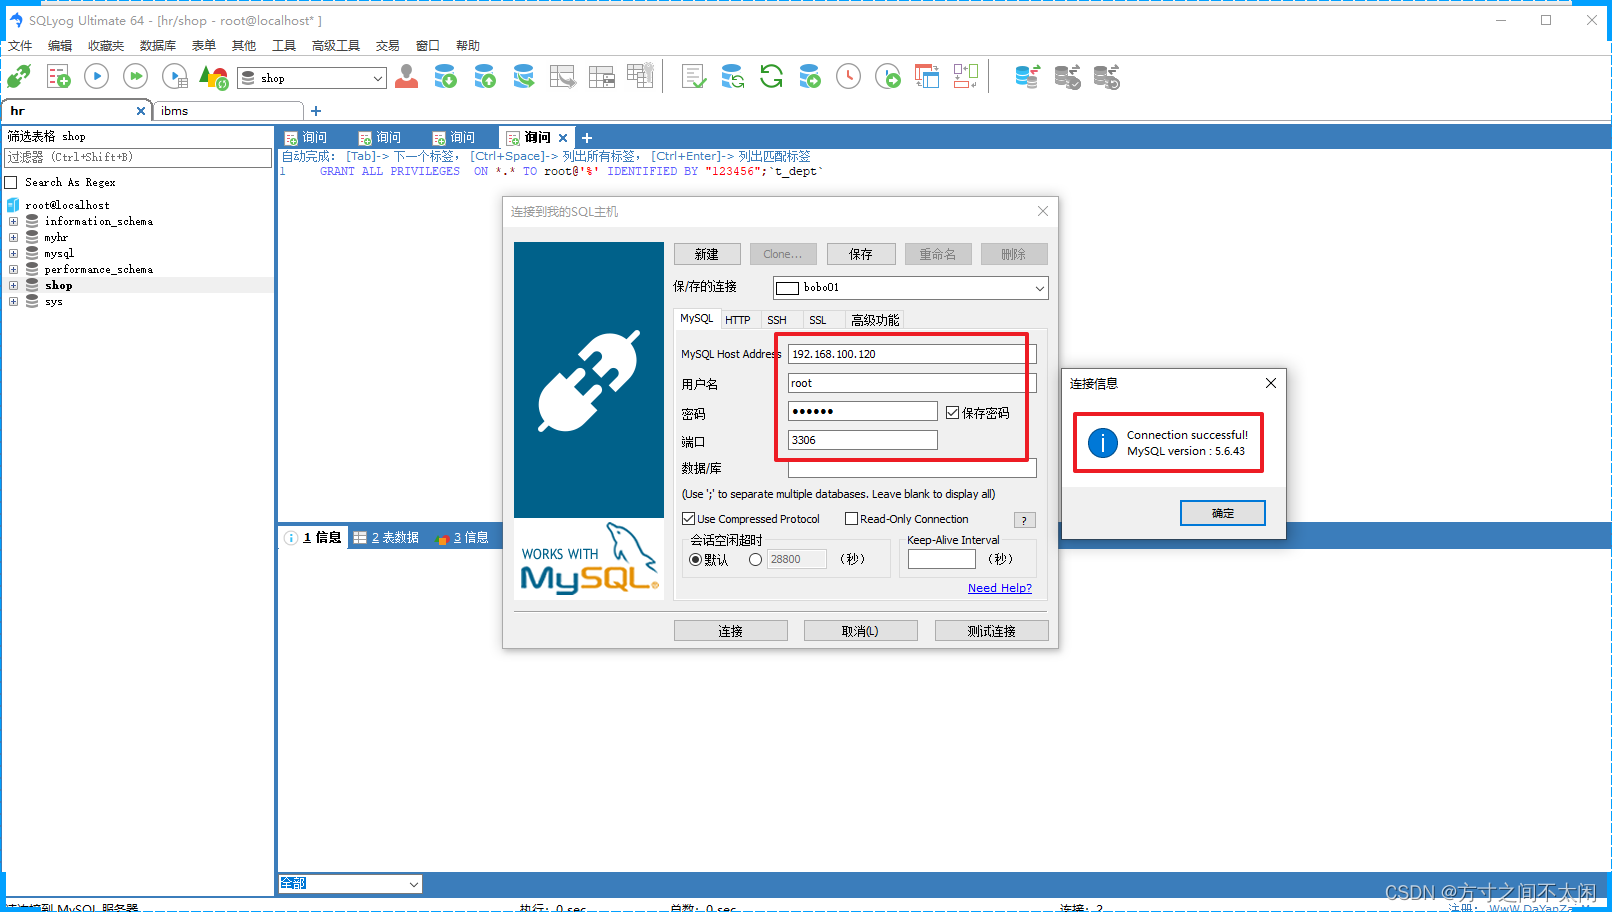
Task: Expand the information_schema tree node
Action: coord(13,222)
